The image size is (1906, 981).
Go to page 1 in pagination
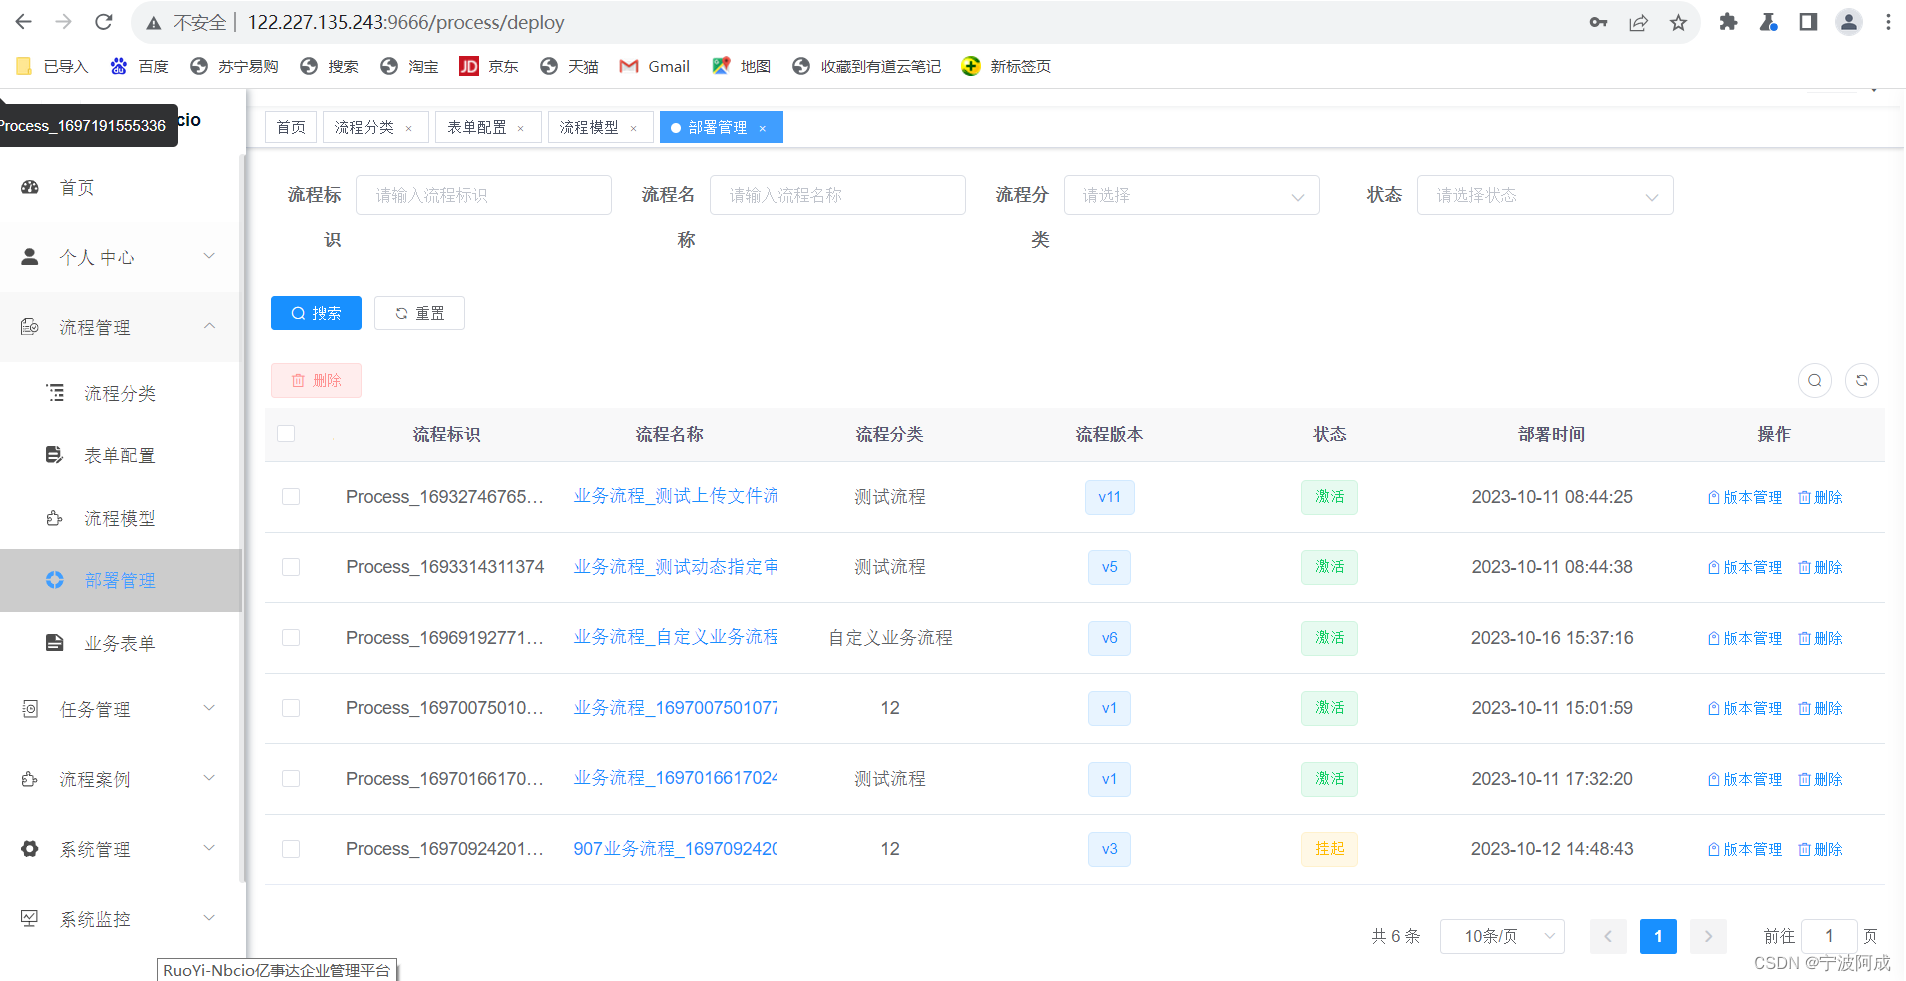pos(1658,936)
